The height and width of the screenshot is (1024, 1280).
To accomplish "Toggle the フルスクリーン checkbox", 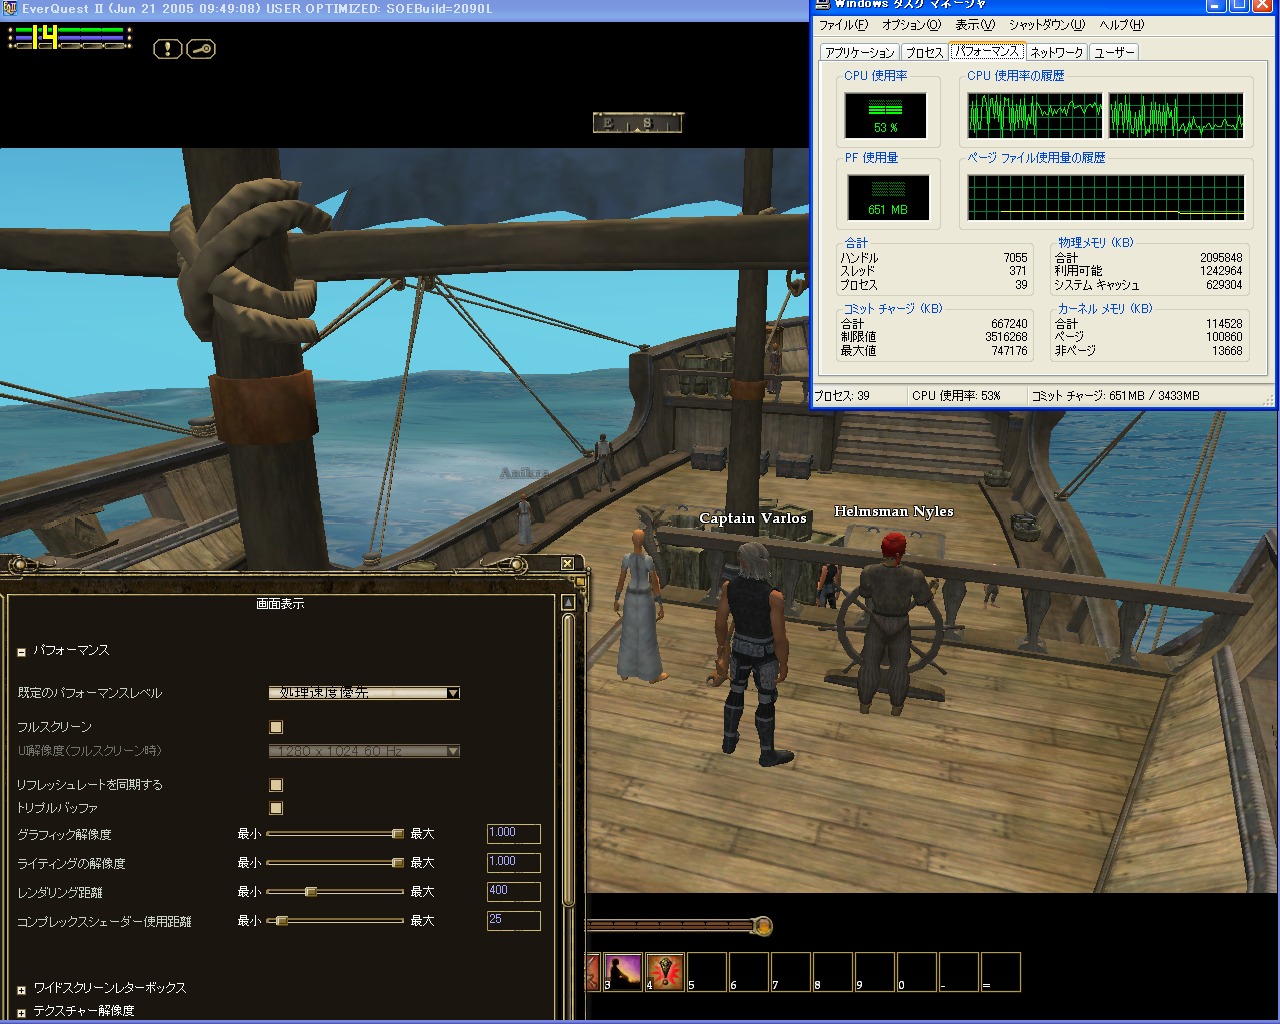I will [276, 727].
